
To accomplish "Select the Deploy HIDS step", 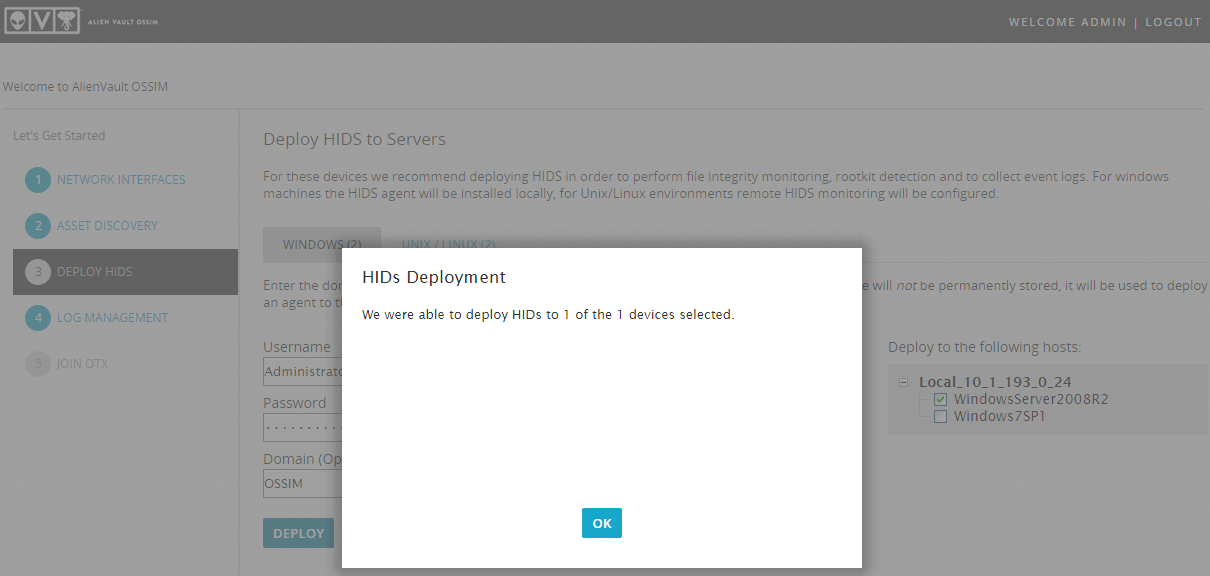I will 125,272.
